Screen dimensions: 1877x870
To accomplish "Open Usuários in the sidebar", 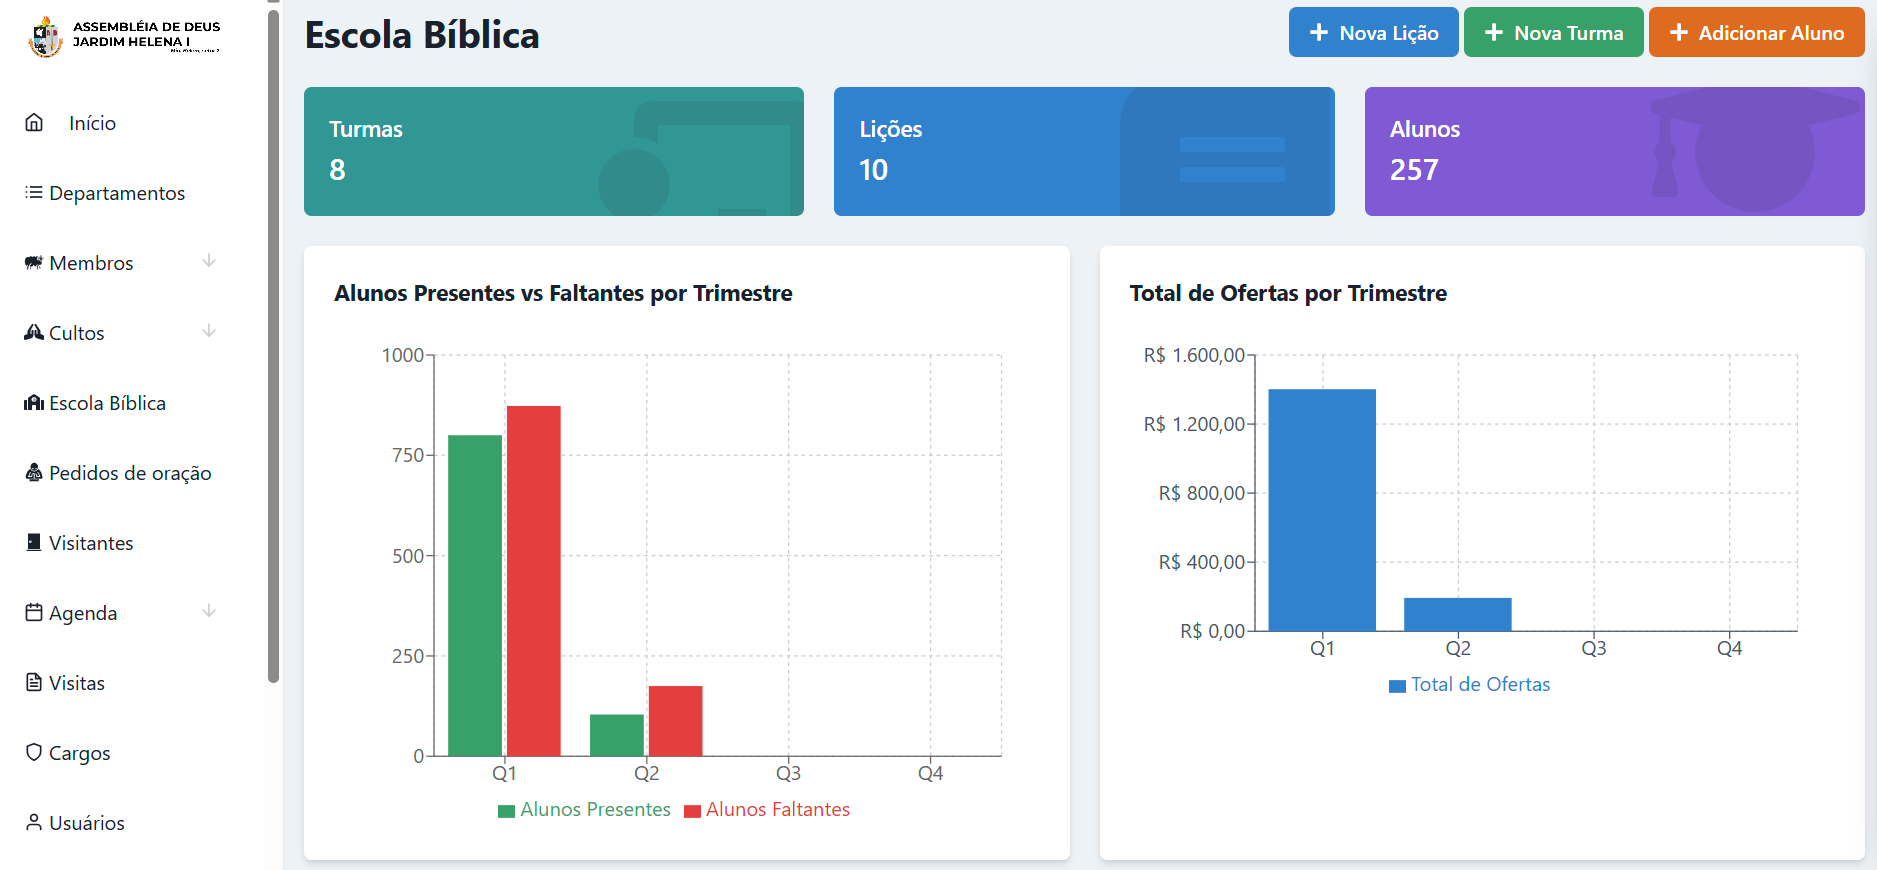I will pyautogui.click(x=86, y=823).
